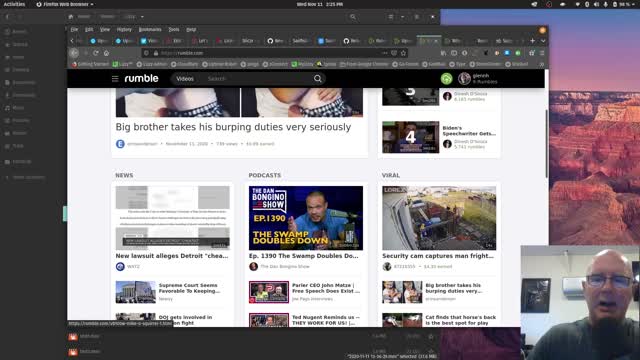Click the WXYZ channel avatar
Image resolution: width=640 pixels, height=360 pixels.
tap(120, 267)
